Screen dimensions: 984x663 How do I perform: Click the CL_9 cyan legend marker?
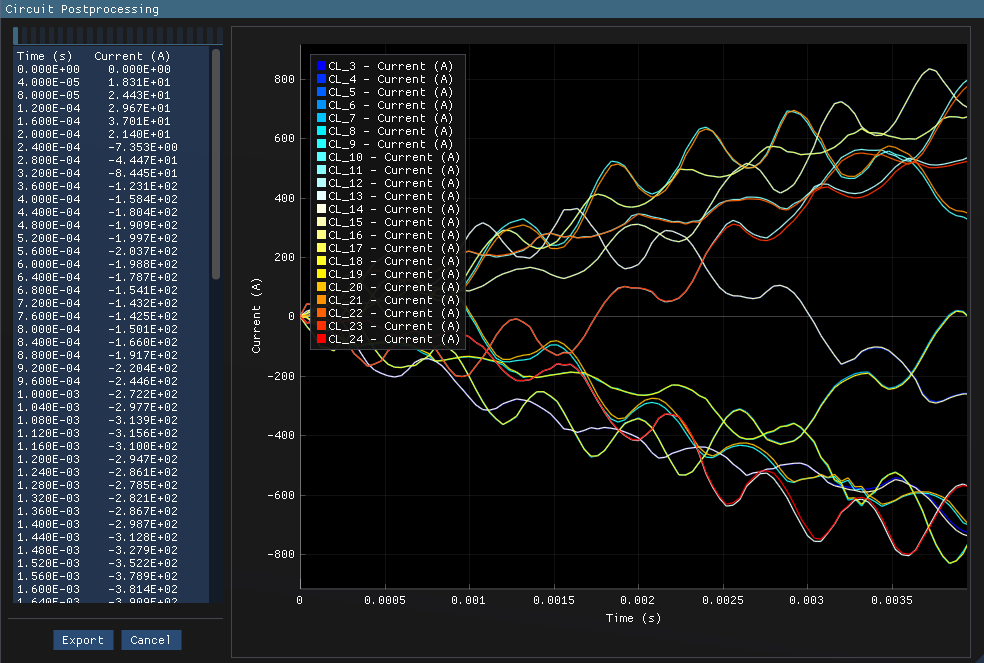point(321,144)
